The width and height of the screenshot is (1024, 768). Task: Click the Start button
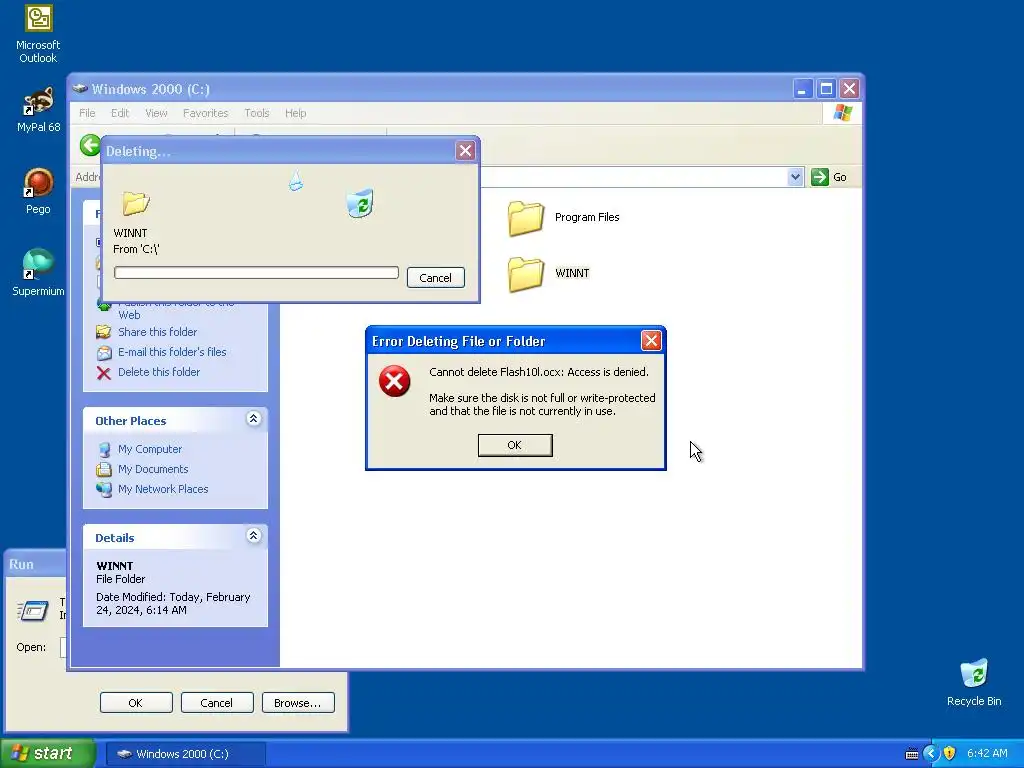[x=47, y=754]
